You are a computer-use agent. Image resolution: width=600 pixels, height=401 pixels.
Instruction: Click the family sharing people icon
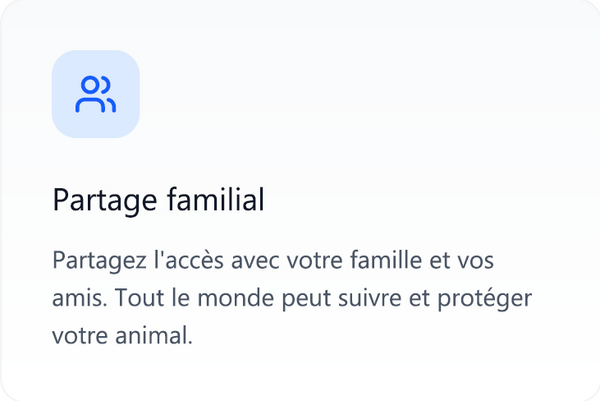pos(95,94)
